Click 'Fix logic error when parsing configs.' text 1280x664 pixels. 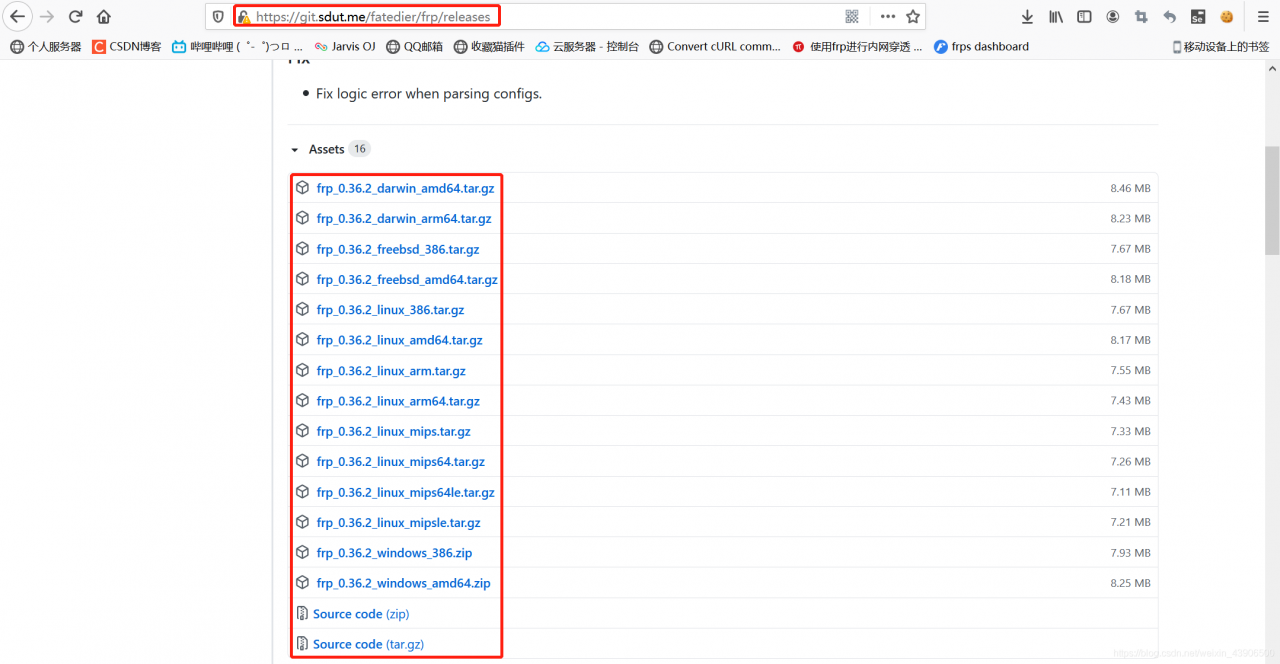429,93
